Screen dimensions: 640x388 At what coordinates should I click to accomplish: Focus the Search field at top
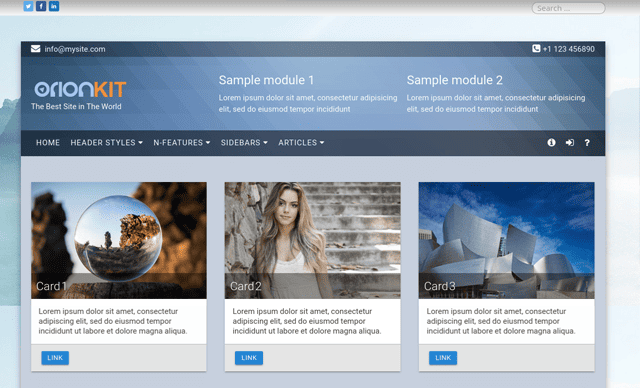568,8
